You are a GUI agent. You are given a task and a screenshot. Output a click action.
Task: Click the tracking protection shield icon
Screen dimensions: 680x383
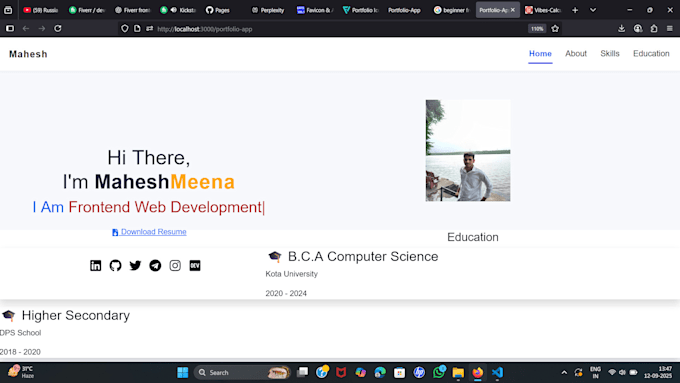pos(125,29)
